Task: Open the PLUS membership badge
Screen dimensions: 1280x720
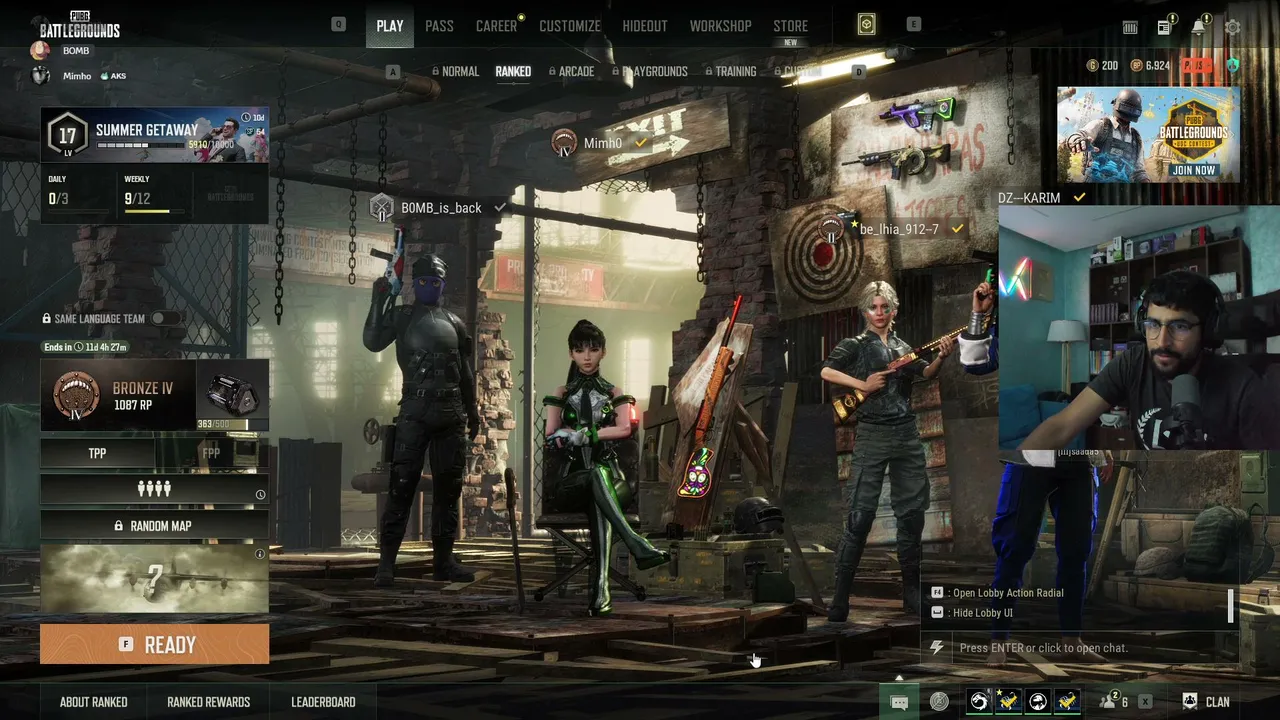Action: click(1198, 66)
